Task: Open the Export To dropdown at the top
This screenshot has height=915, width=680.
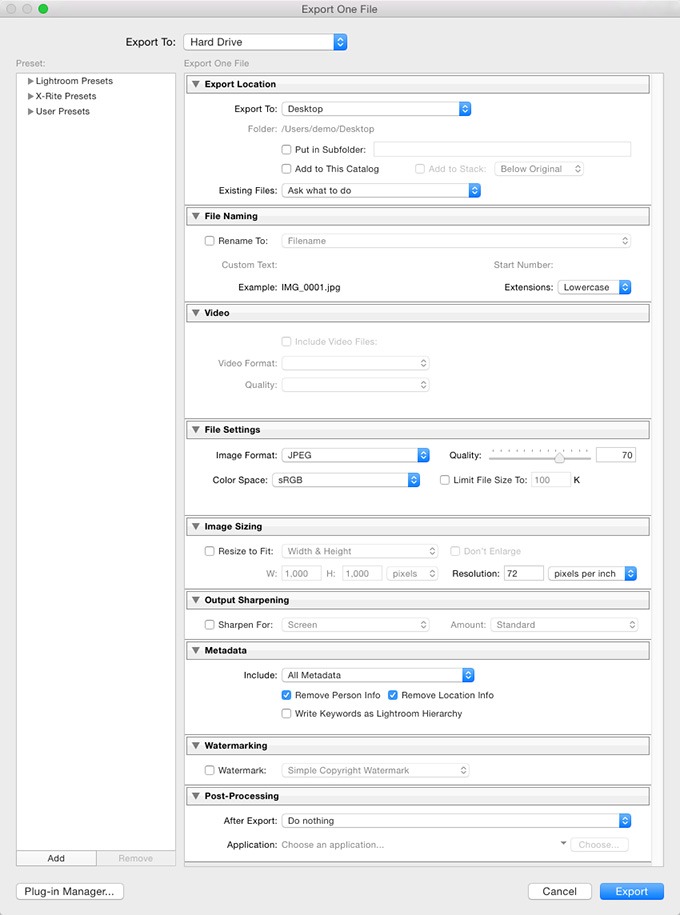Action: click(265, 42)
